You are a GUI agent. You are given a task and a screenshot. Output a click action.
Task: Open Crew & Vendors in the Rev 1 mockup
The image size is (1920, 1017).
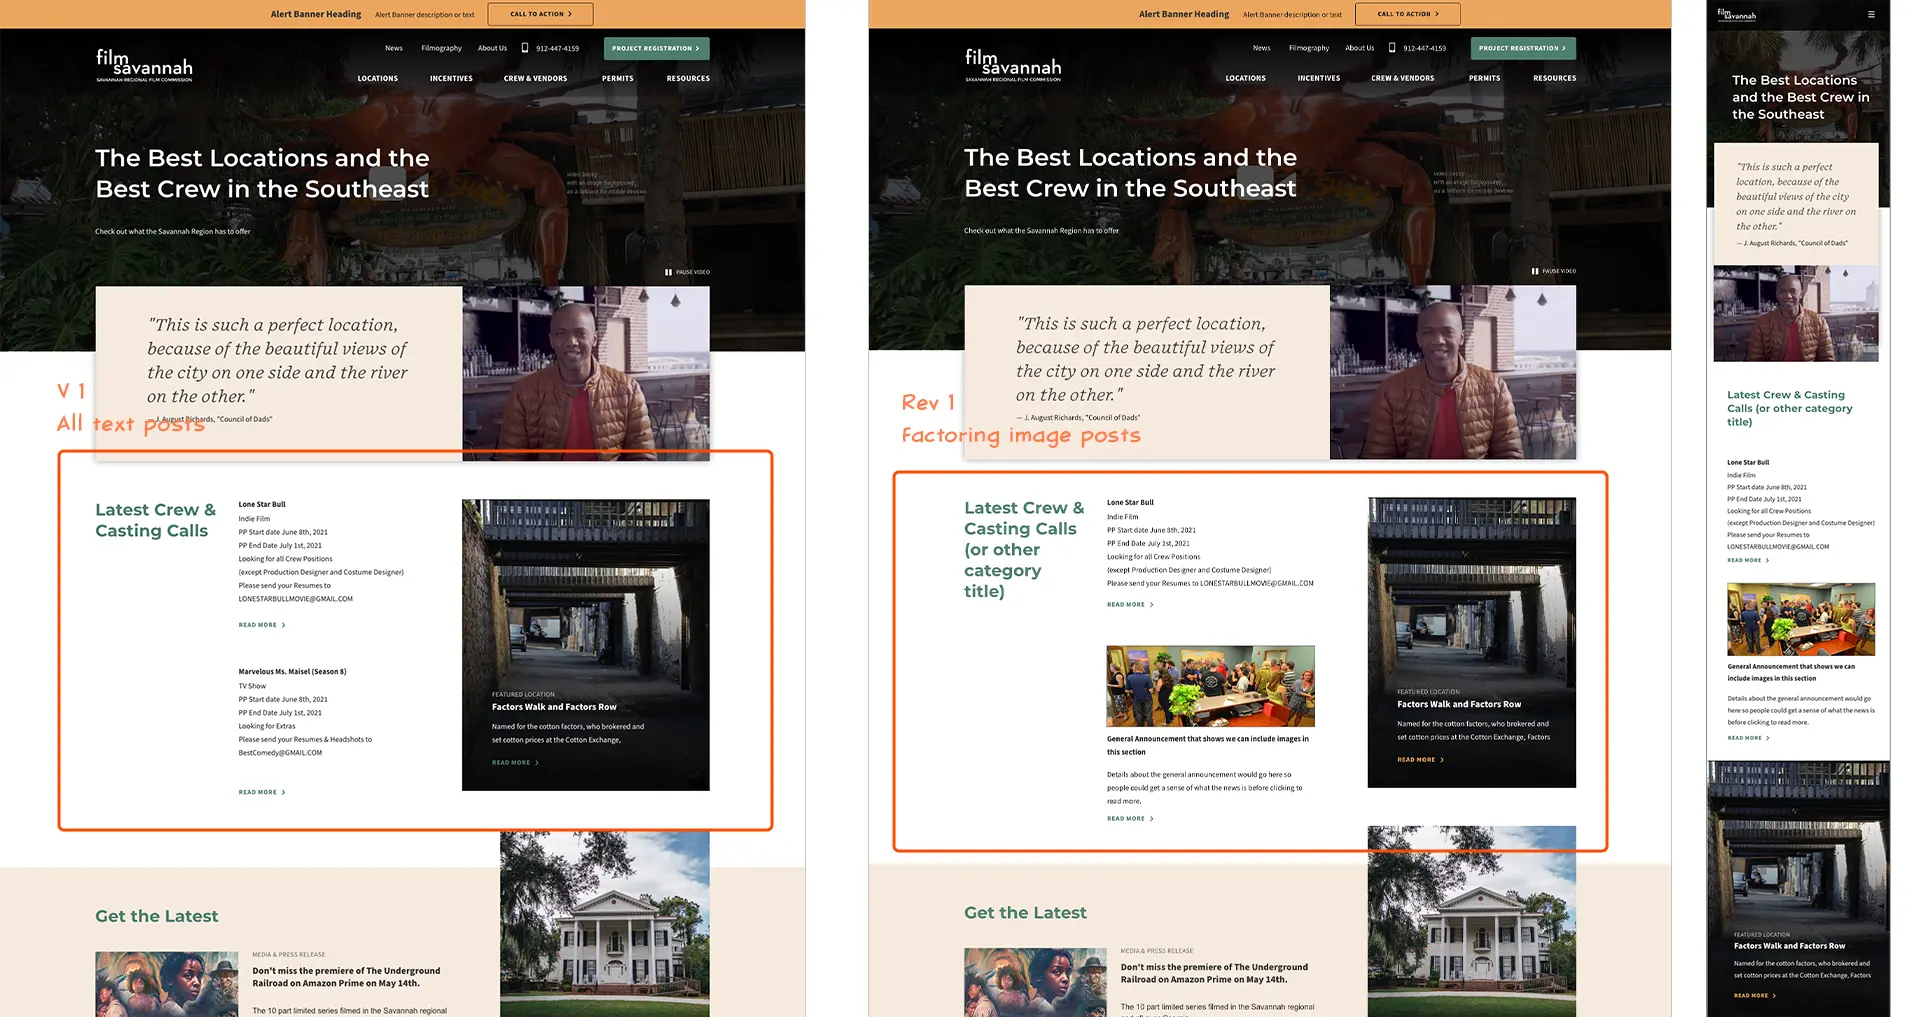point(1403,78)
